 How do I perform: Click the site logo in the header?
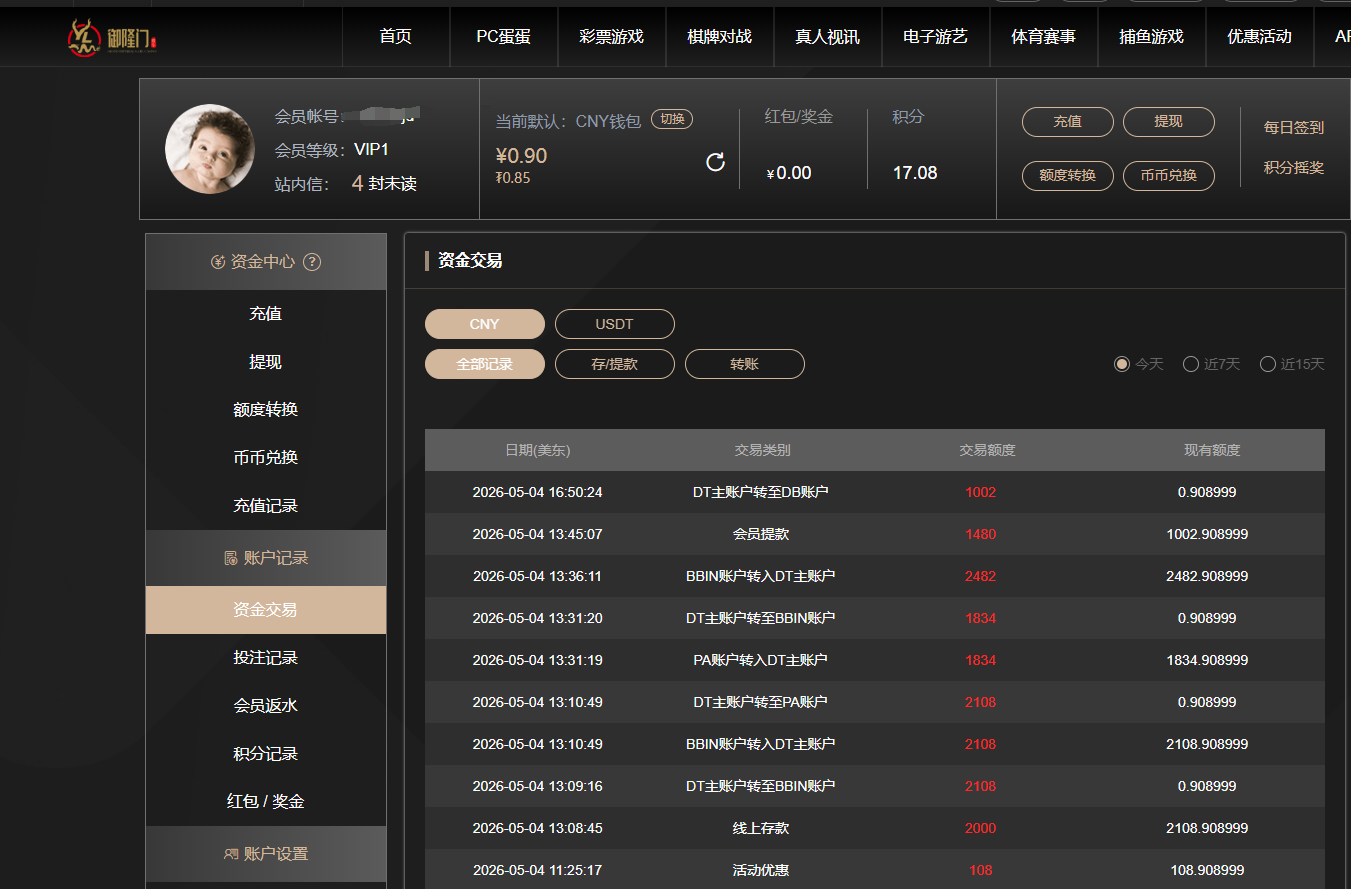(112, 38)
